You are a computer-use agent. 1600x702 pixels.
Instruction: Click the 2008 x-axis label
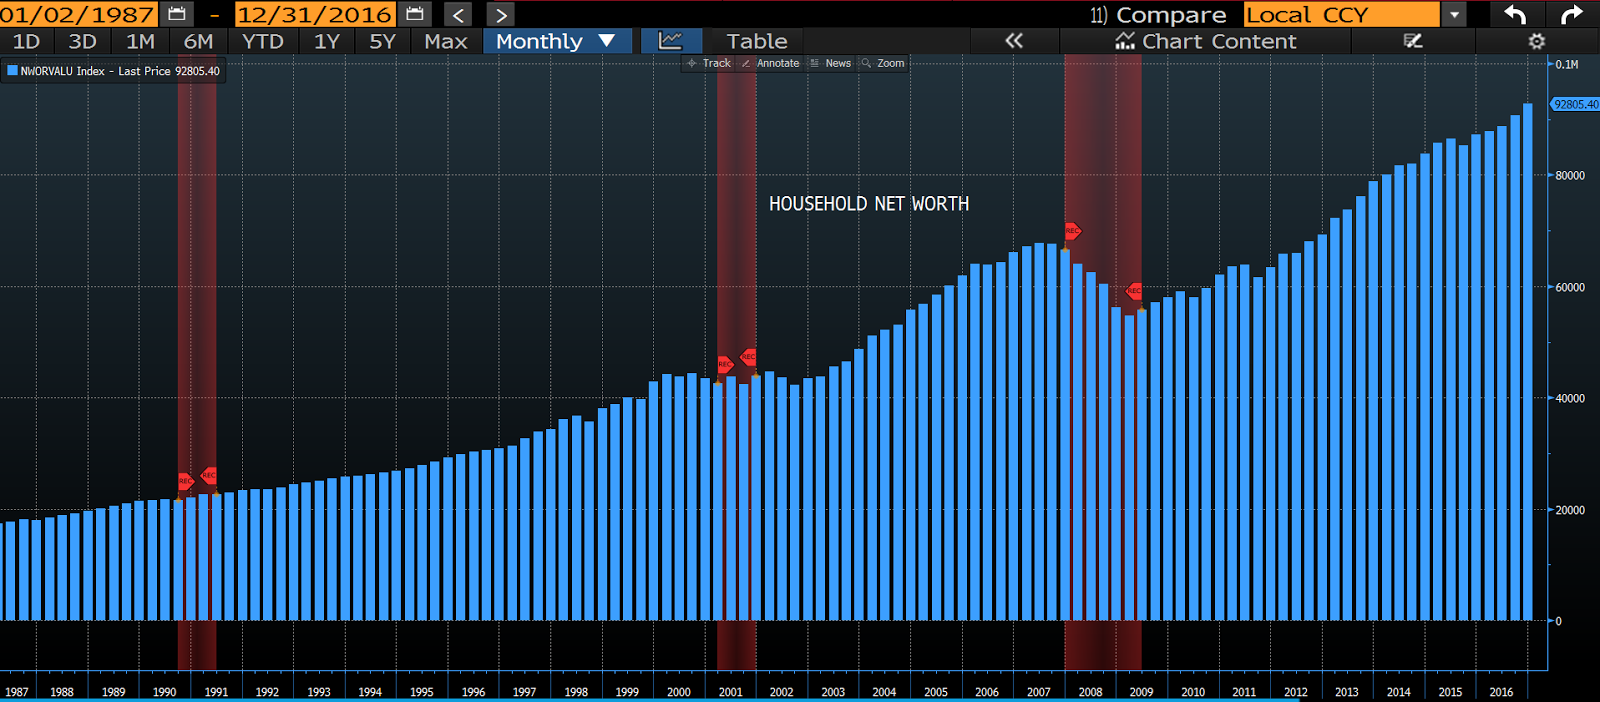[1090, 692]
